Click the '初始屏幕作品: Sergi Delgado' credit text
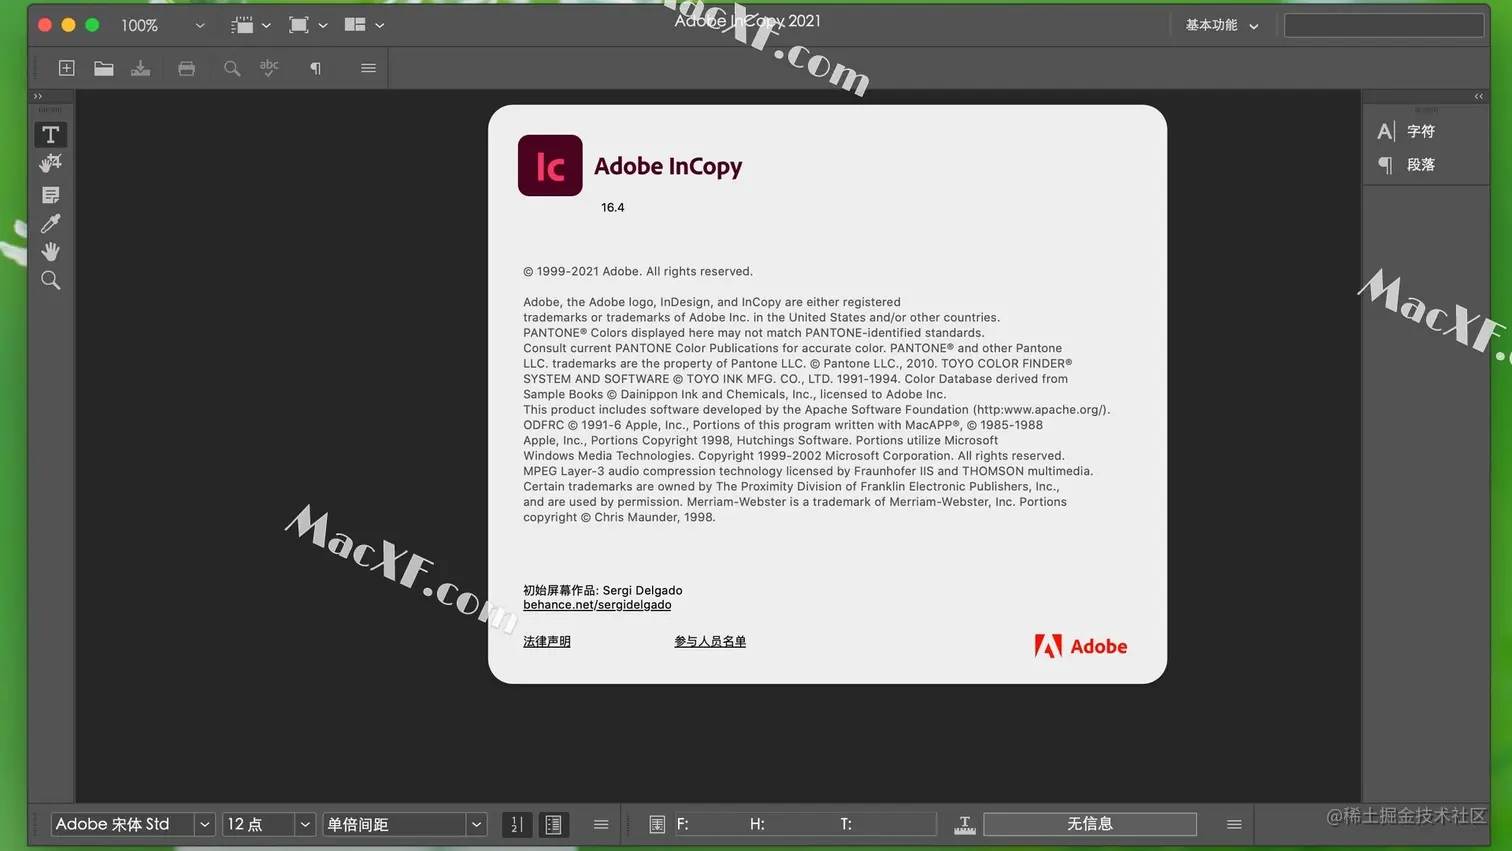Viewport: 1512px width, 851px height. (603, 590)
